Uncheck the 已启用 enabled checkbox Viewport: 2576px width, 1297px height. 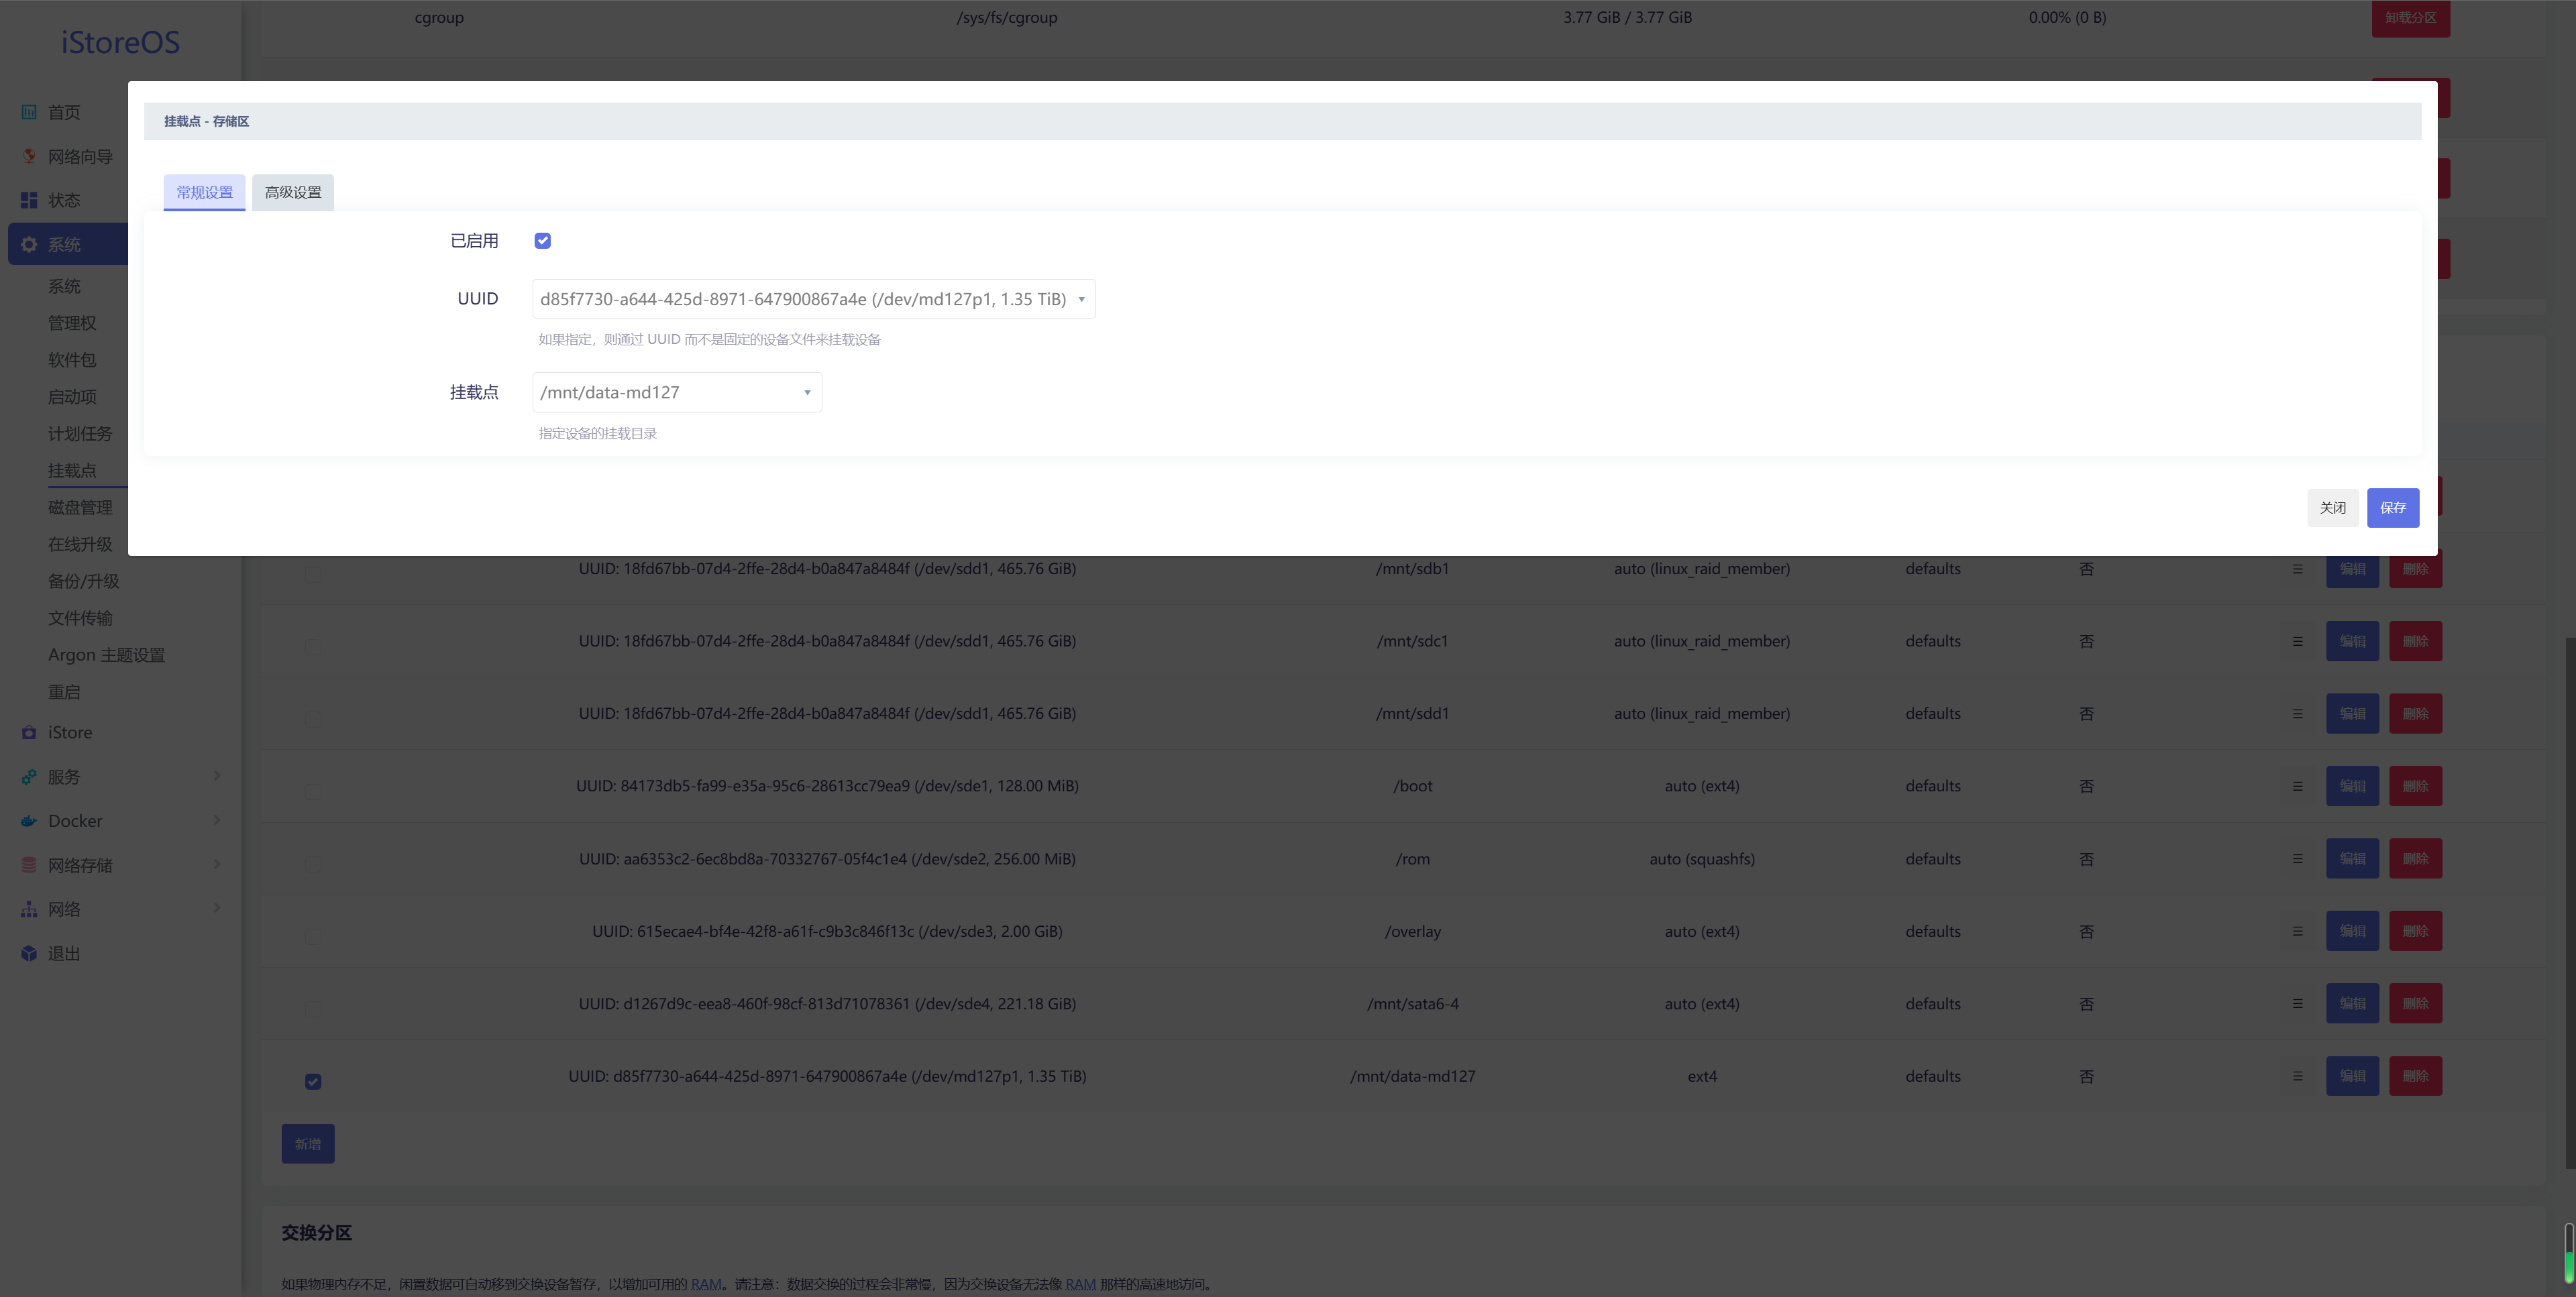[543, 240]
